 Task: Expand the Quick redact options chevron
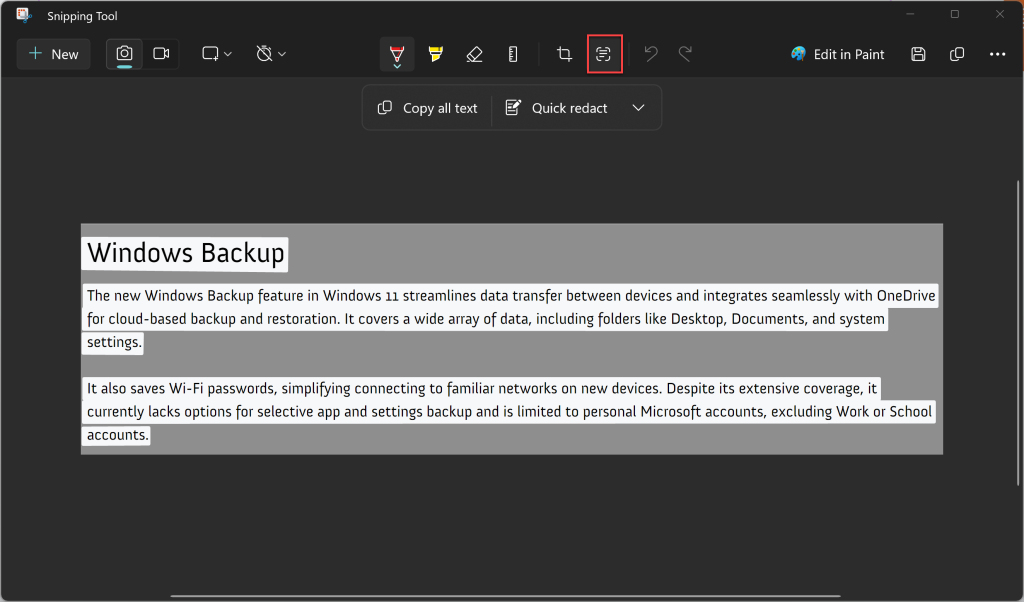pos(638,108)
